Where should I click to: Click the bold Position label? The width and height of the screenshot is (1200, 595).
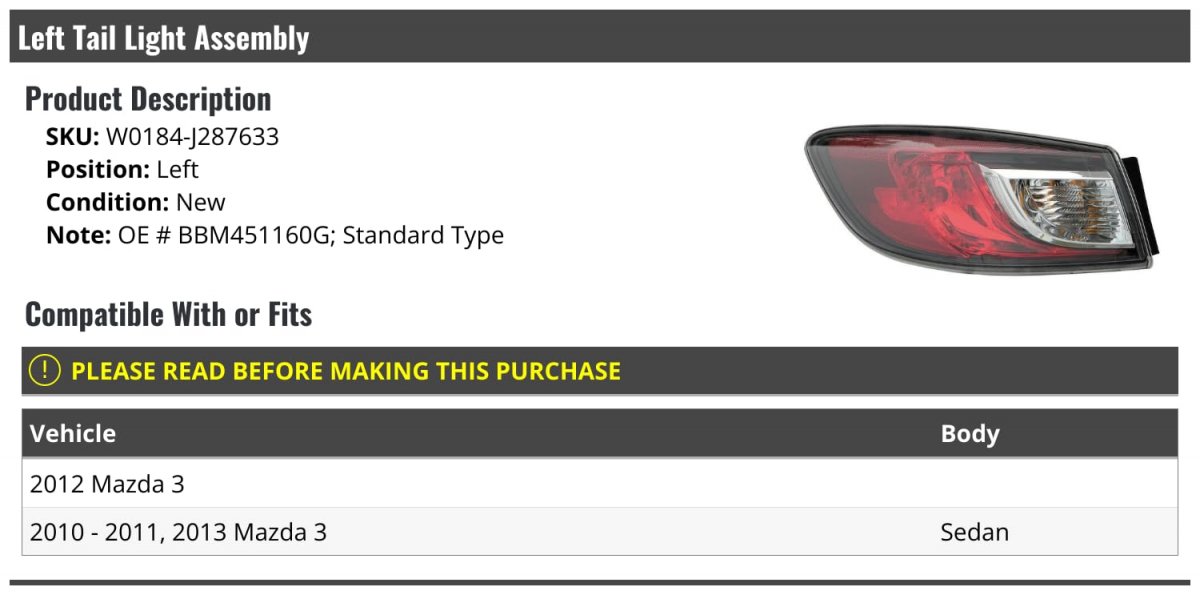97,170
